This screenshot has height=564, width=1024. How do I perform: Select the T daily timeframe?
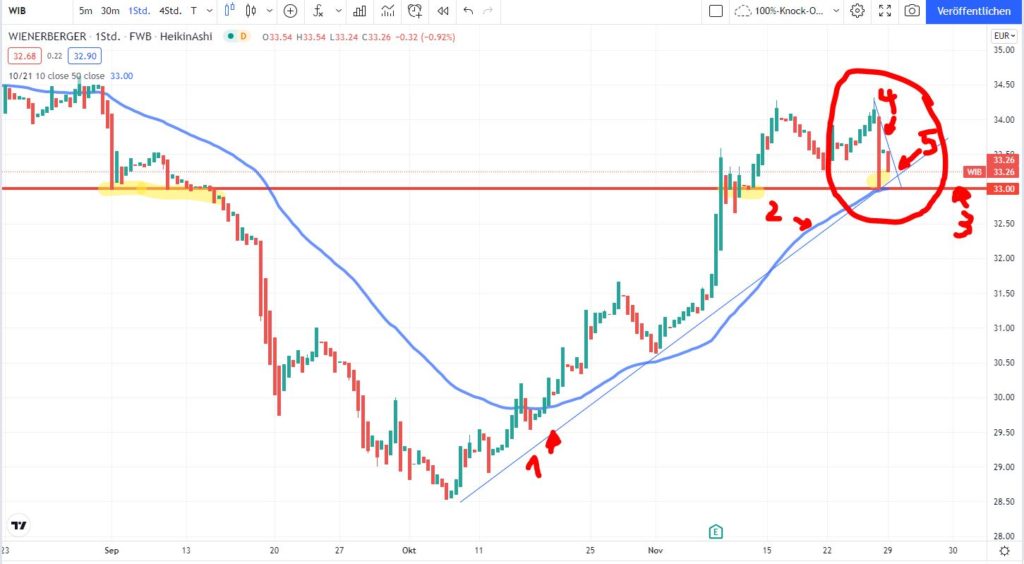[x=193, y=11]
